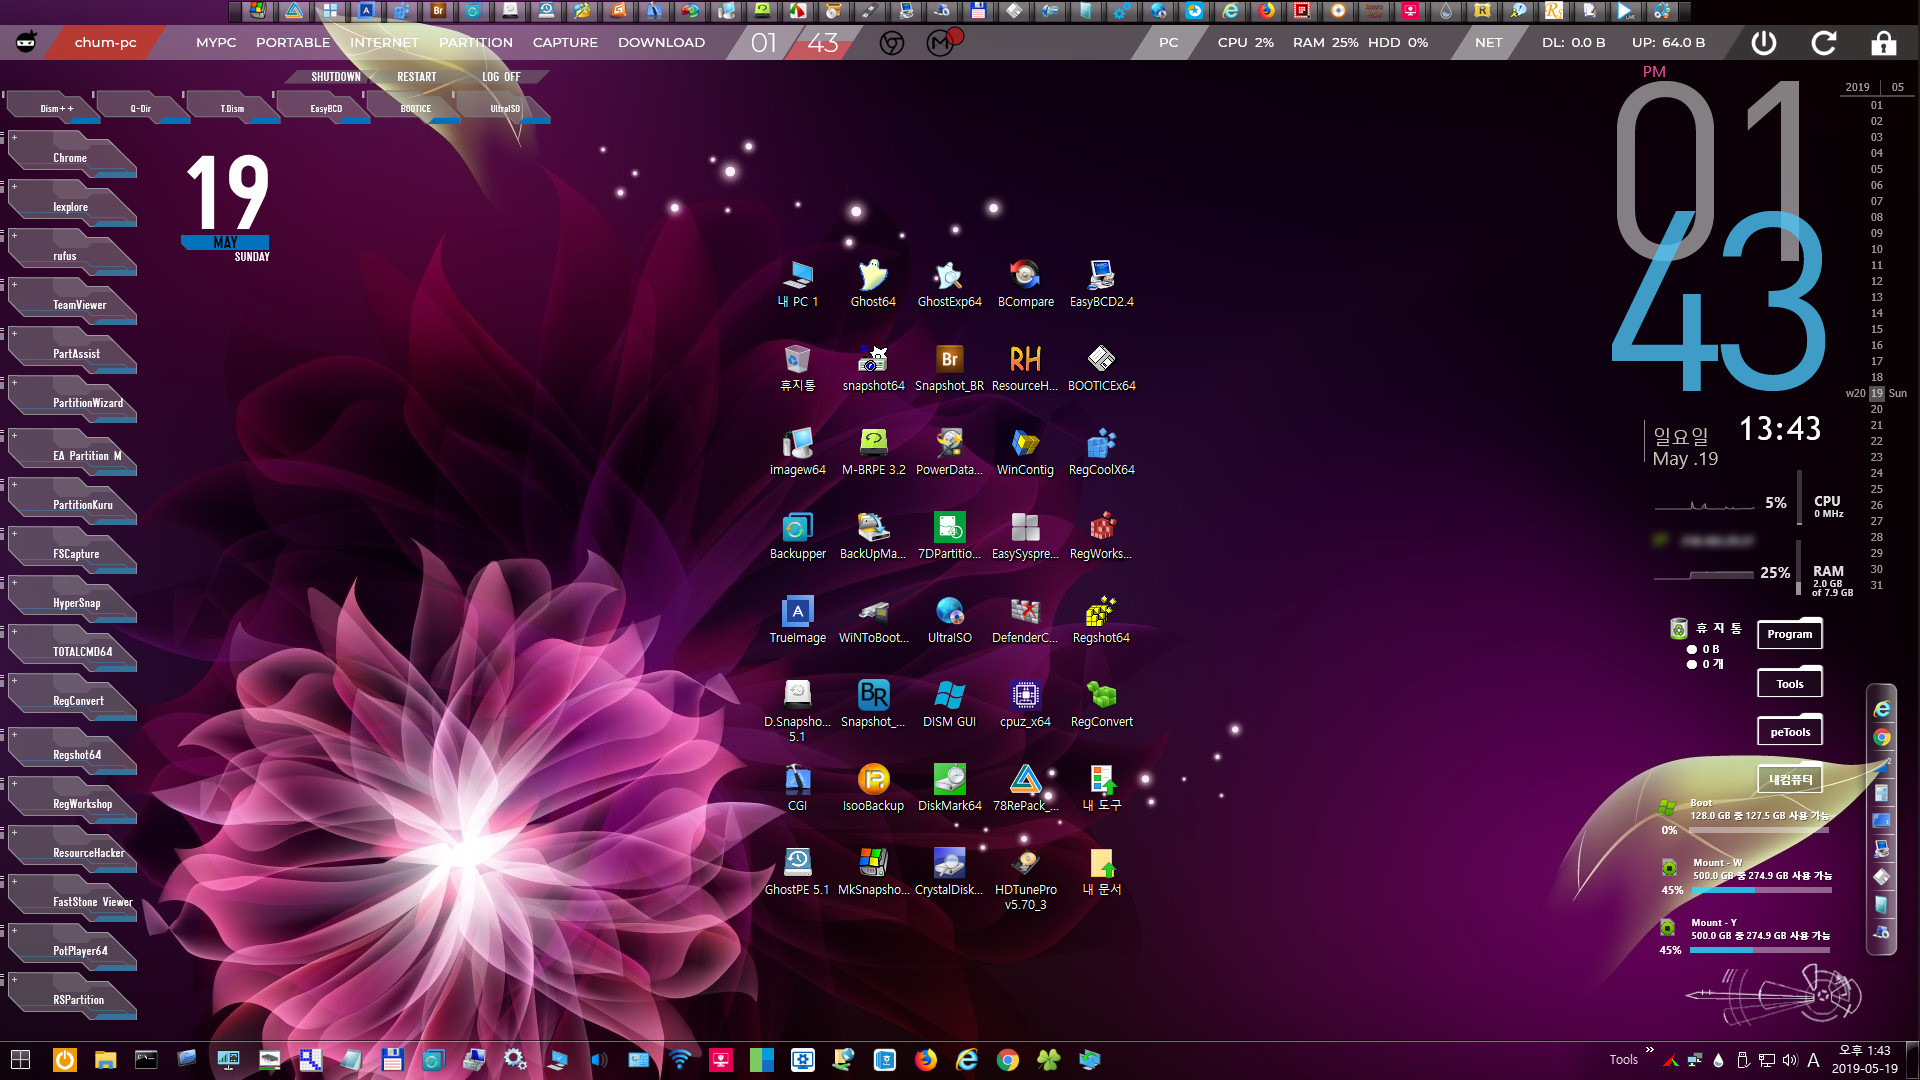Open Internet Explorer in right vertical dock
The width and height of the screenshot is (1920, 1080).
tap(1882, 709)
